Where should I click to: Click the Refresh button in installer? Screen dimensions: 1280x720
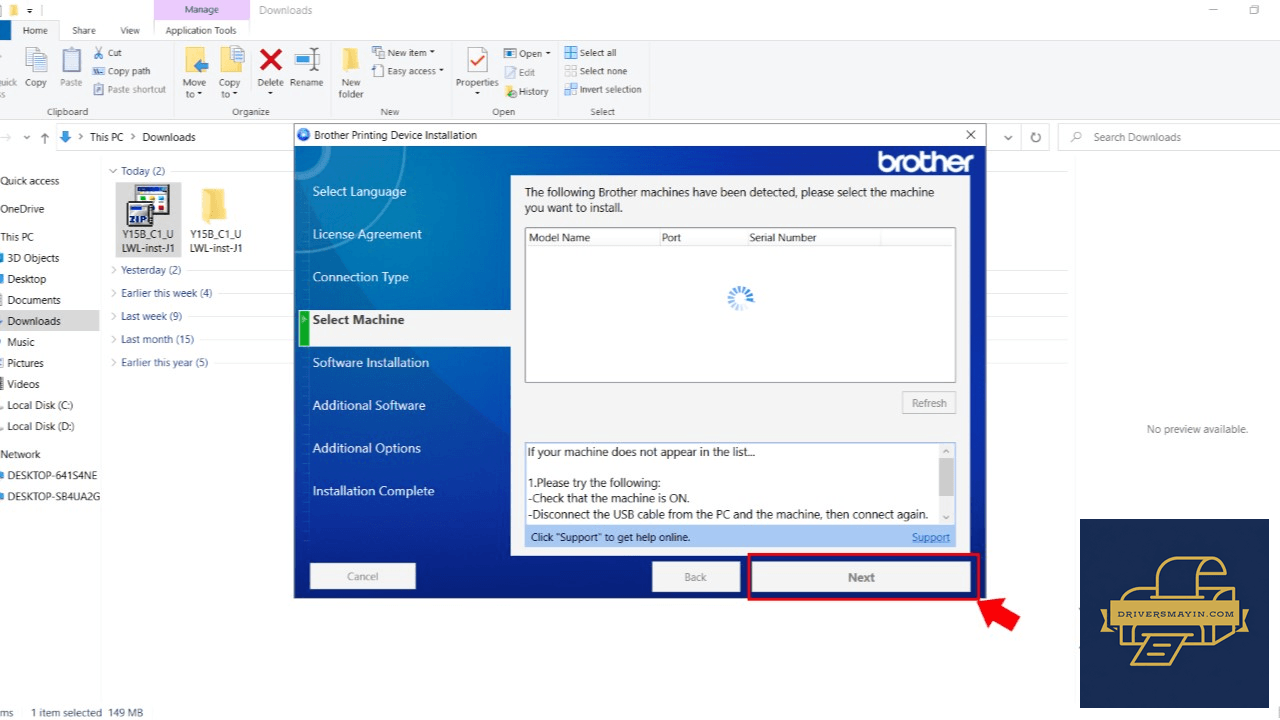[x=929, y=403]
